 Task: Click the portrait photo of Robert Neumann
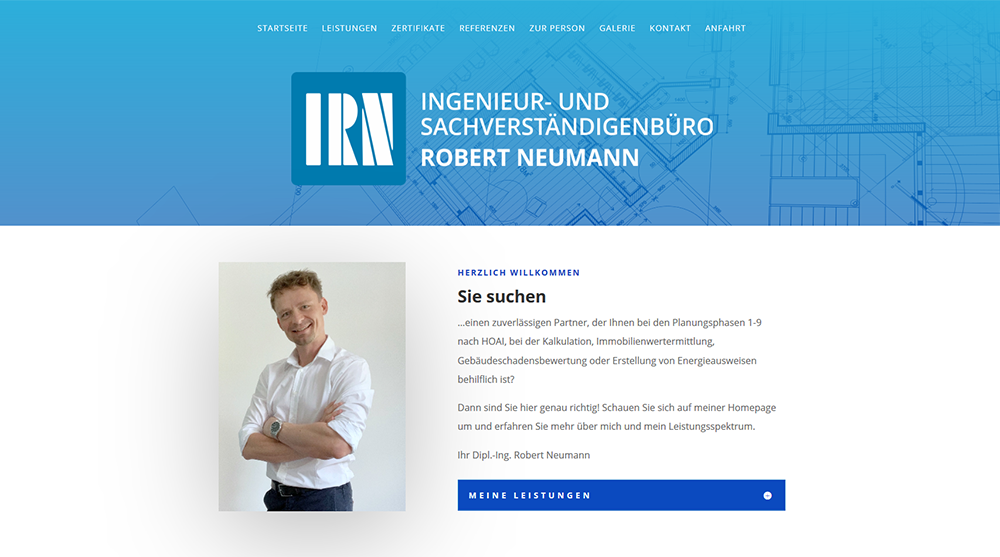[x=312, y=386]
